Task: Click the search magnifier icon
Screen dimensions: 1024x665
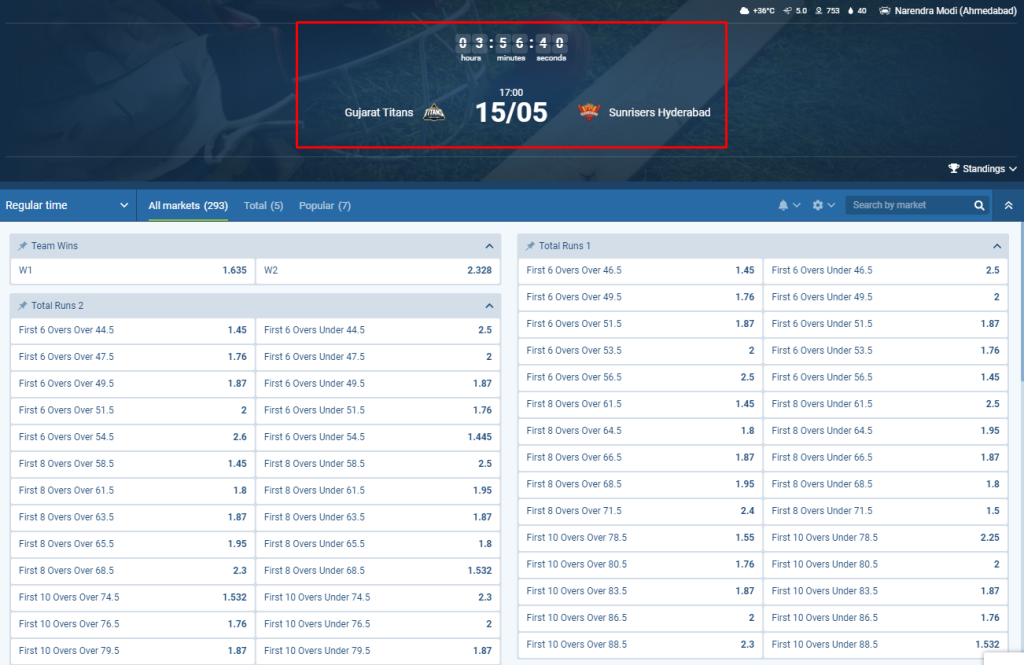Action: [x=979, y=205]
